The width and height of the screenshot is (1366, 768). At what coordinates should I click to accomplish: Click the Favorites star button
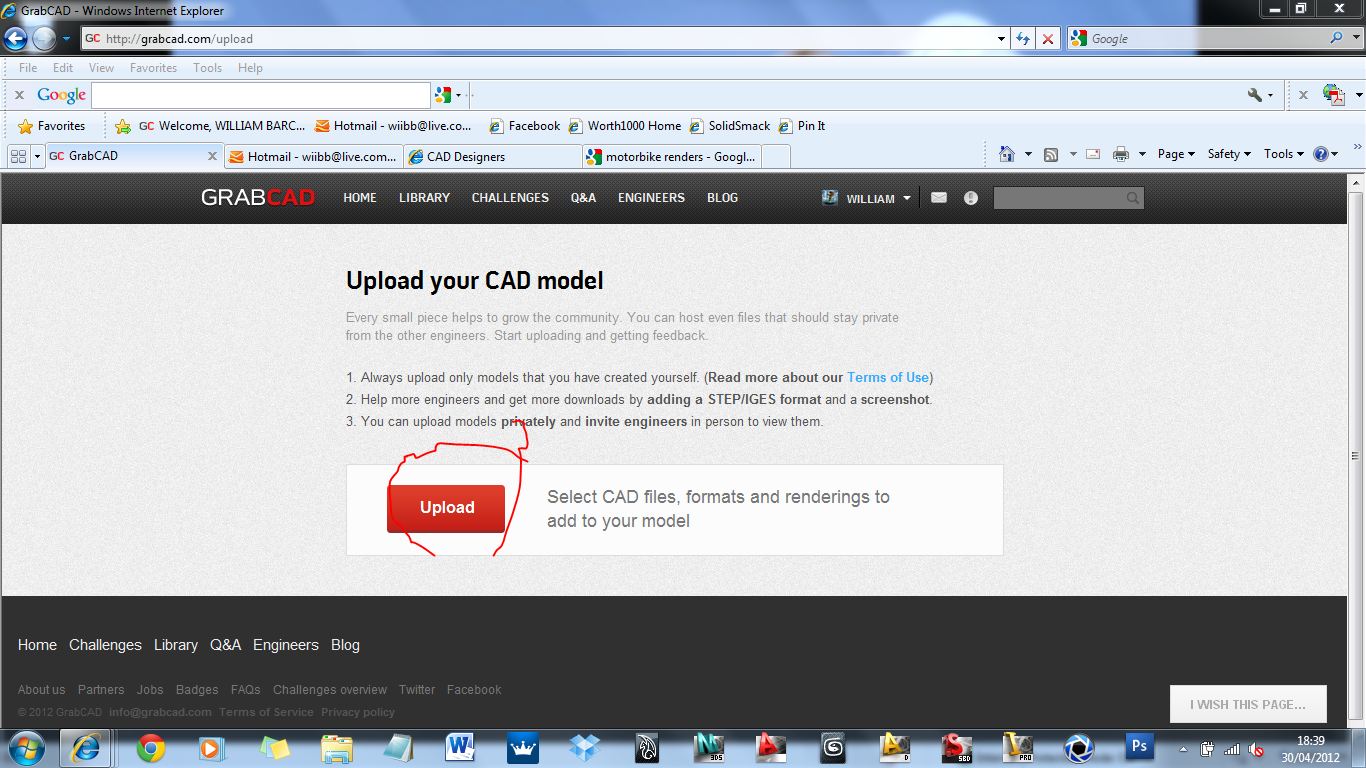point(51,126)
